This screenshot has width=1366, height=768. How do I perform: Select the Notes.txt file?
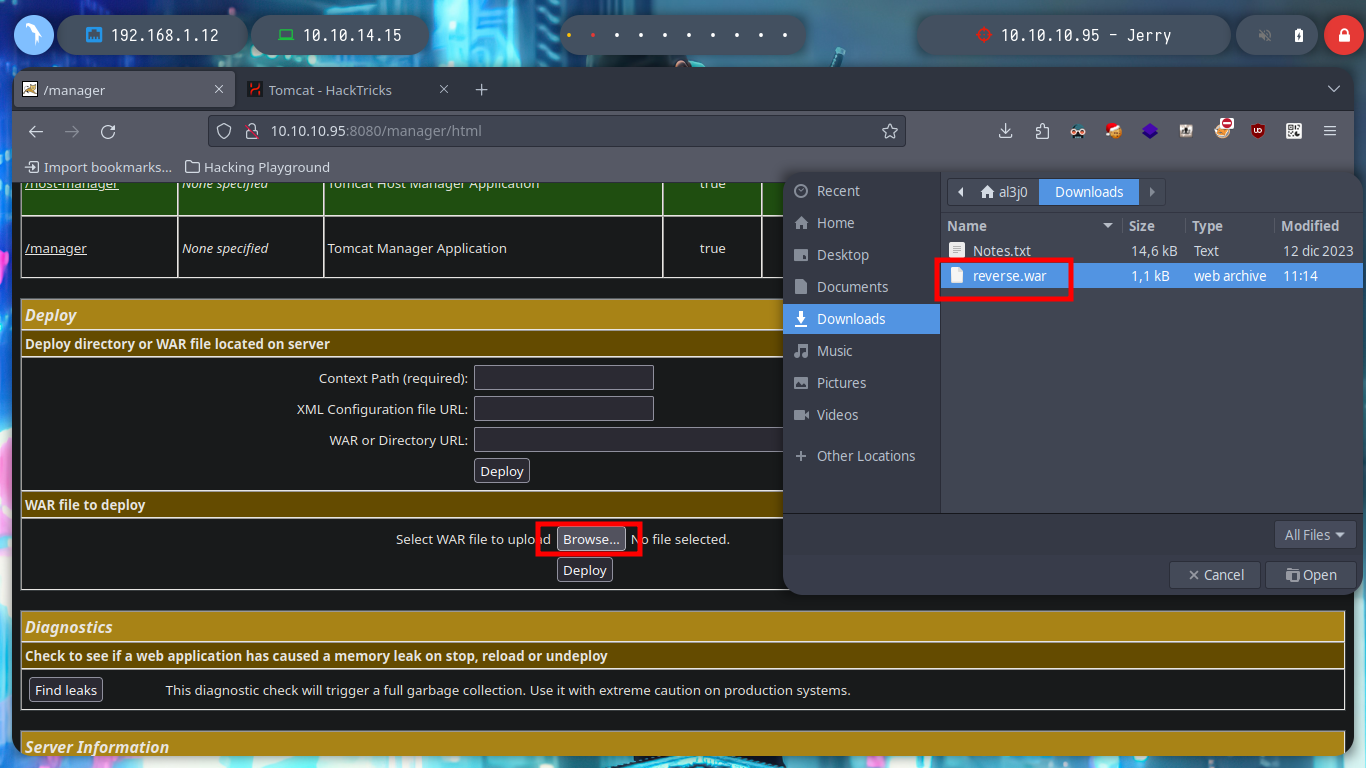click(x=1151, y=251)
